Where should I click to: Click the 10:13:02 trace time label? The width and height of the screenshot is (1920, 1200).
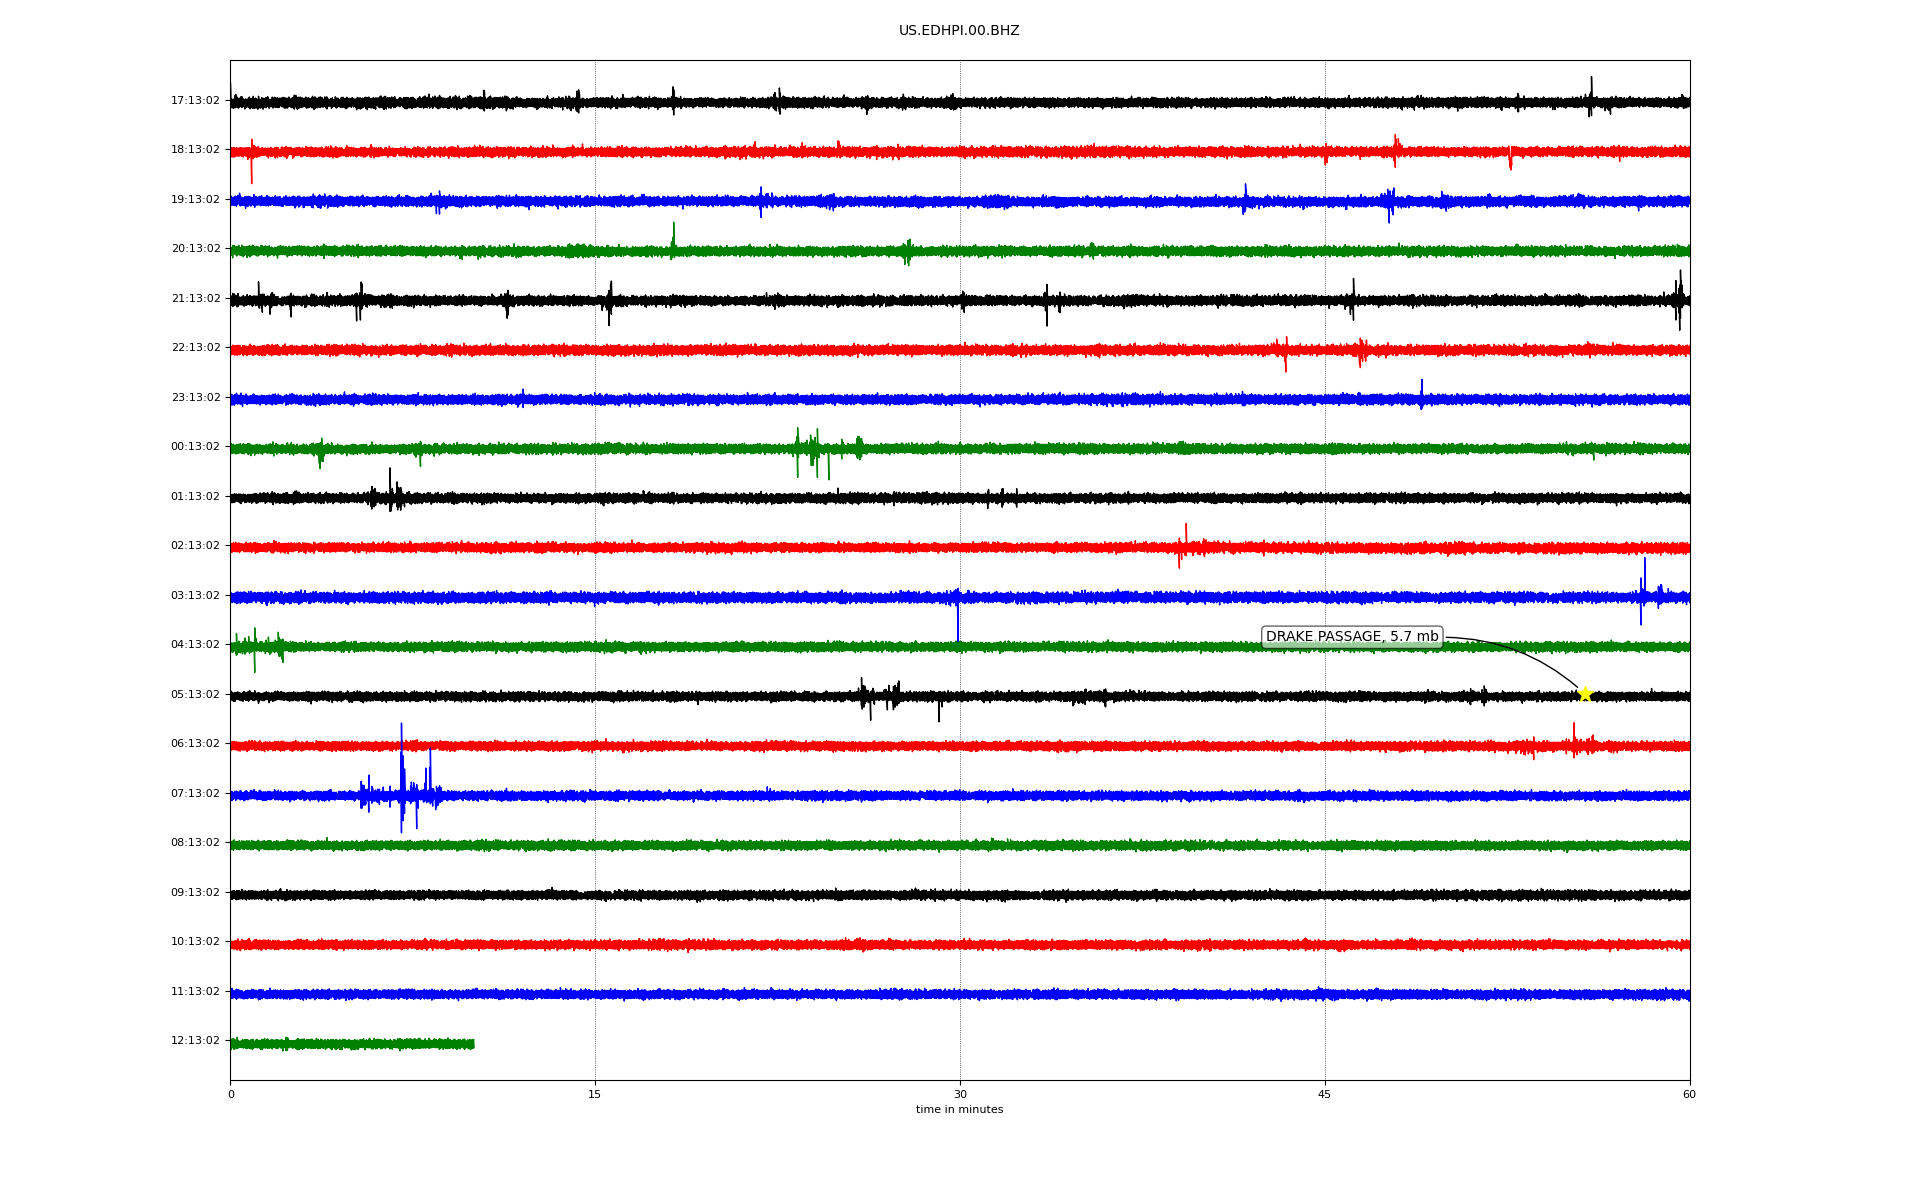tap(195, 942)
